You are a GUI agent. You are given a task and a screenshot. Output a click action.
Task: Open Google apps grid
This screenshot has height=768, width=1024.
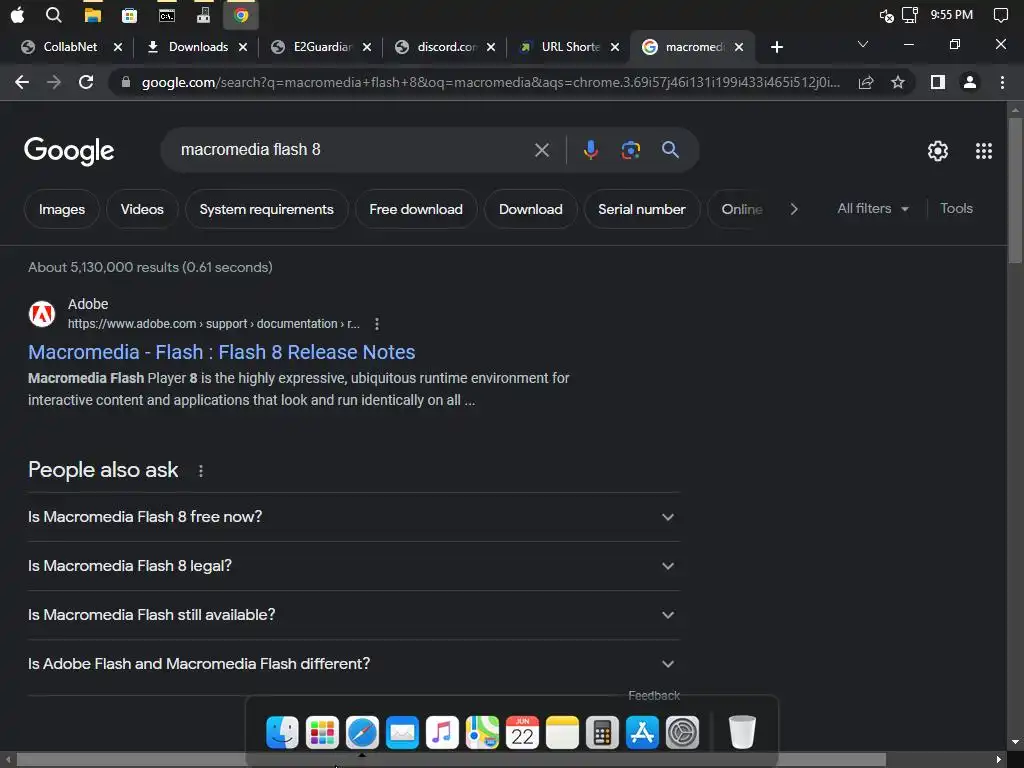(x=984, y=151)
